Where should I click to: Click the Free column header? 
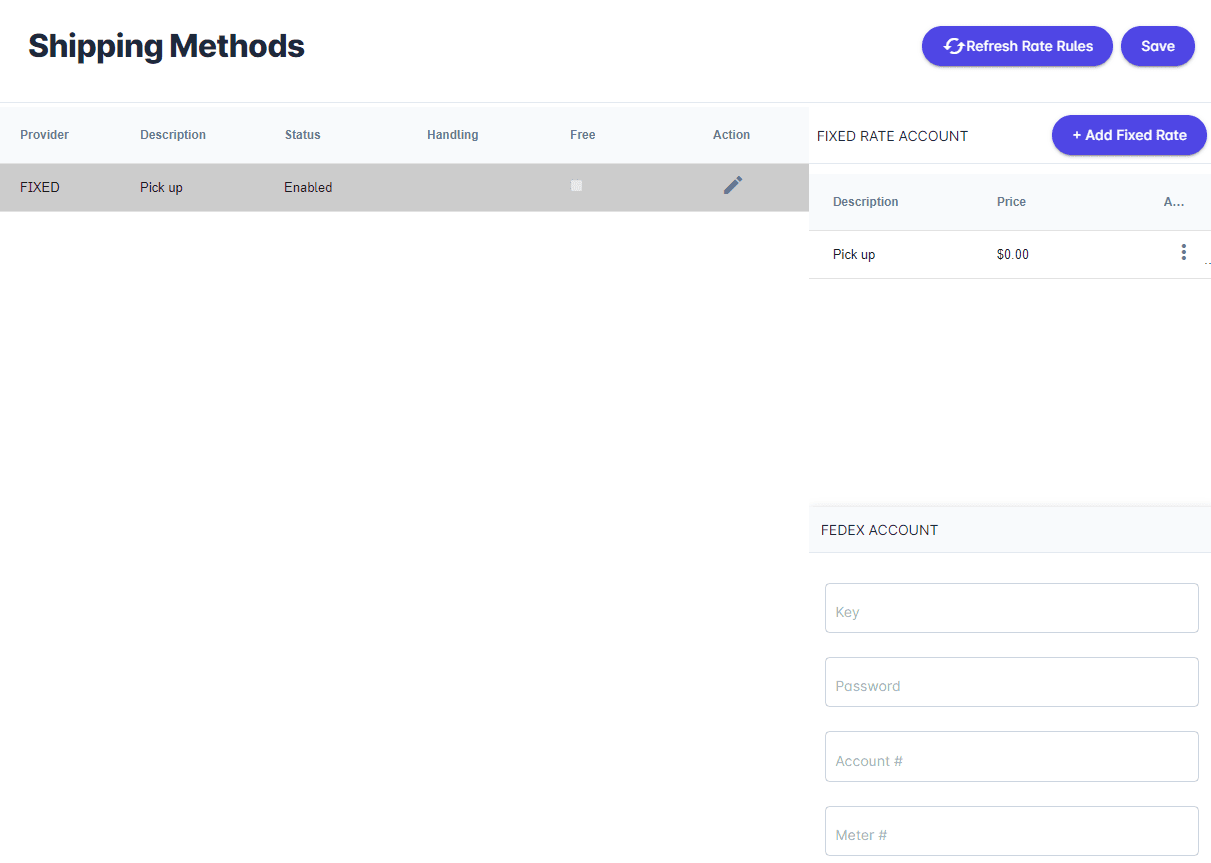click(x=582, y=135)
